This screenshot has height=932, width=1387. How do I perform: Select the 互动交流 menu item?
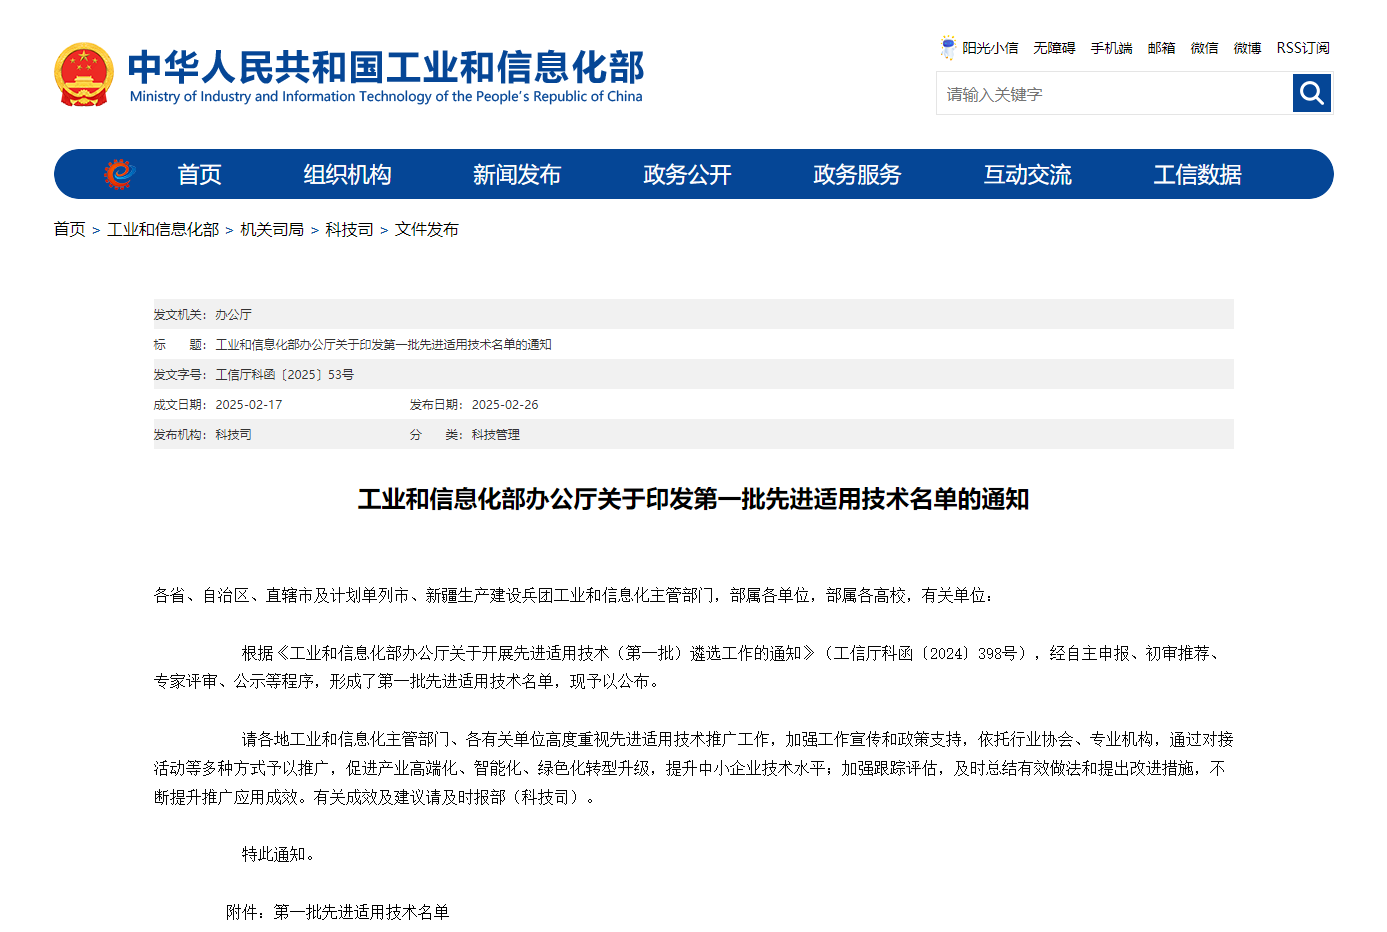pyautogui.click(x=1027, y=175)
